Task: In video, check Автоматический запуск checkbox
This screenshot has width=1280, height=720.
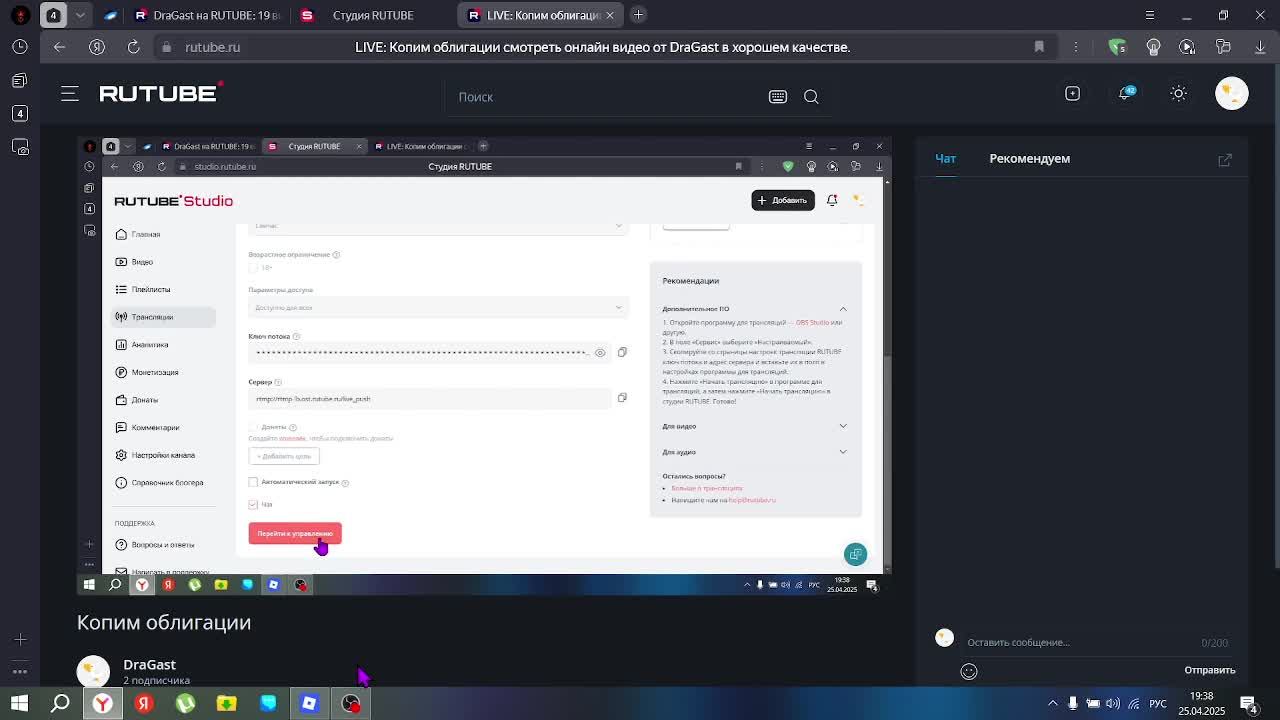Action: coord(253,482)
